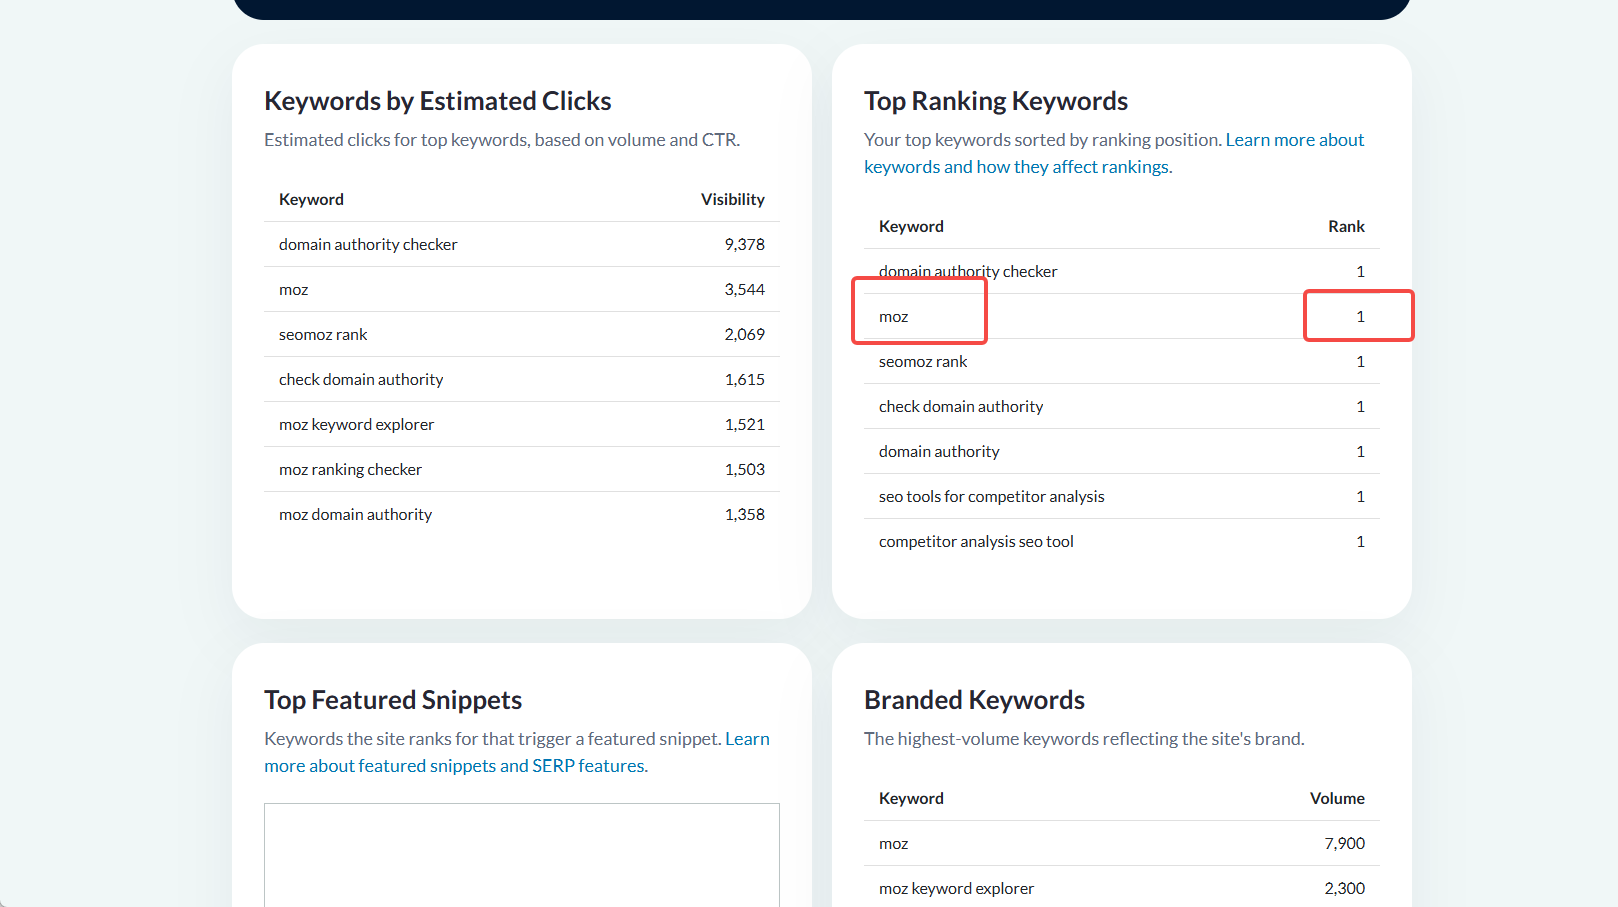Click the Visibility column header
The width and height of the screenshot is (1618, 907).
732,200
